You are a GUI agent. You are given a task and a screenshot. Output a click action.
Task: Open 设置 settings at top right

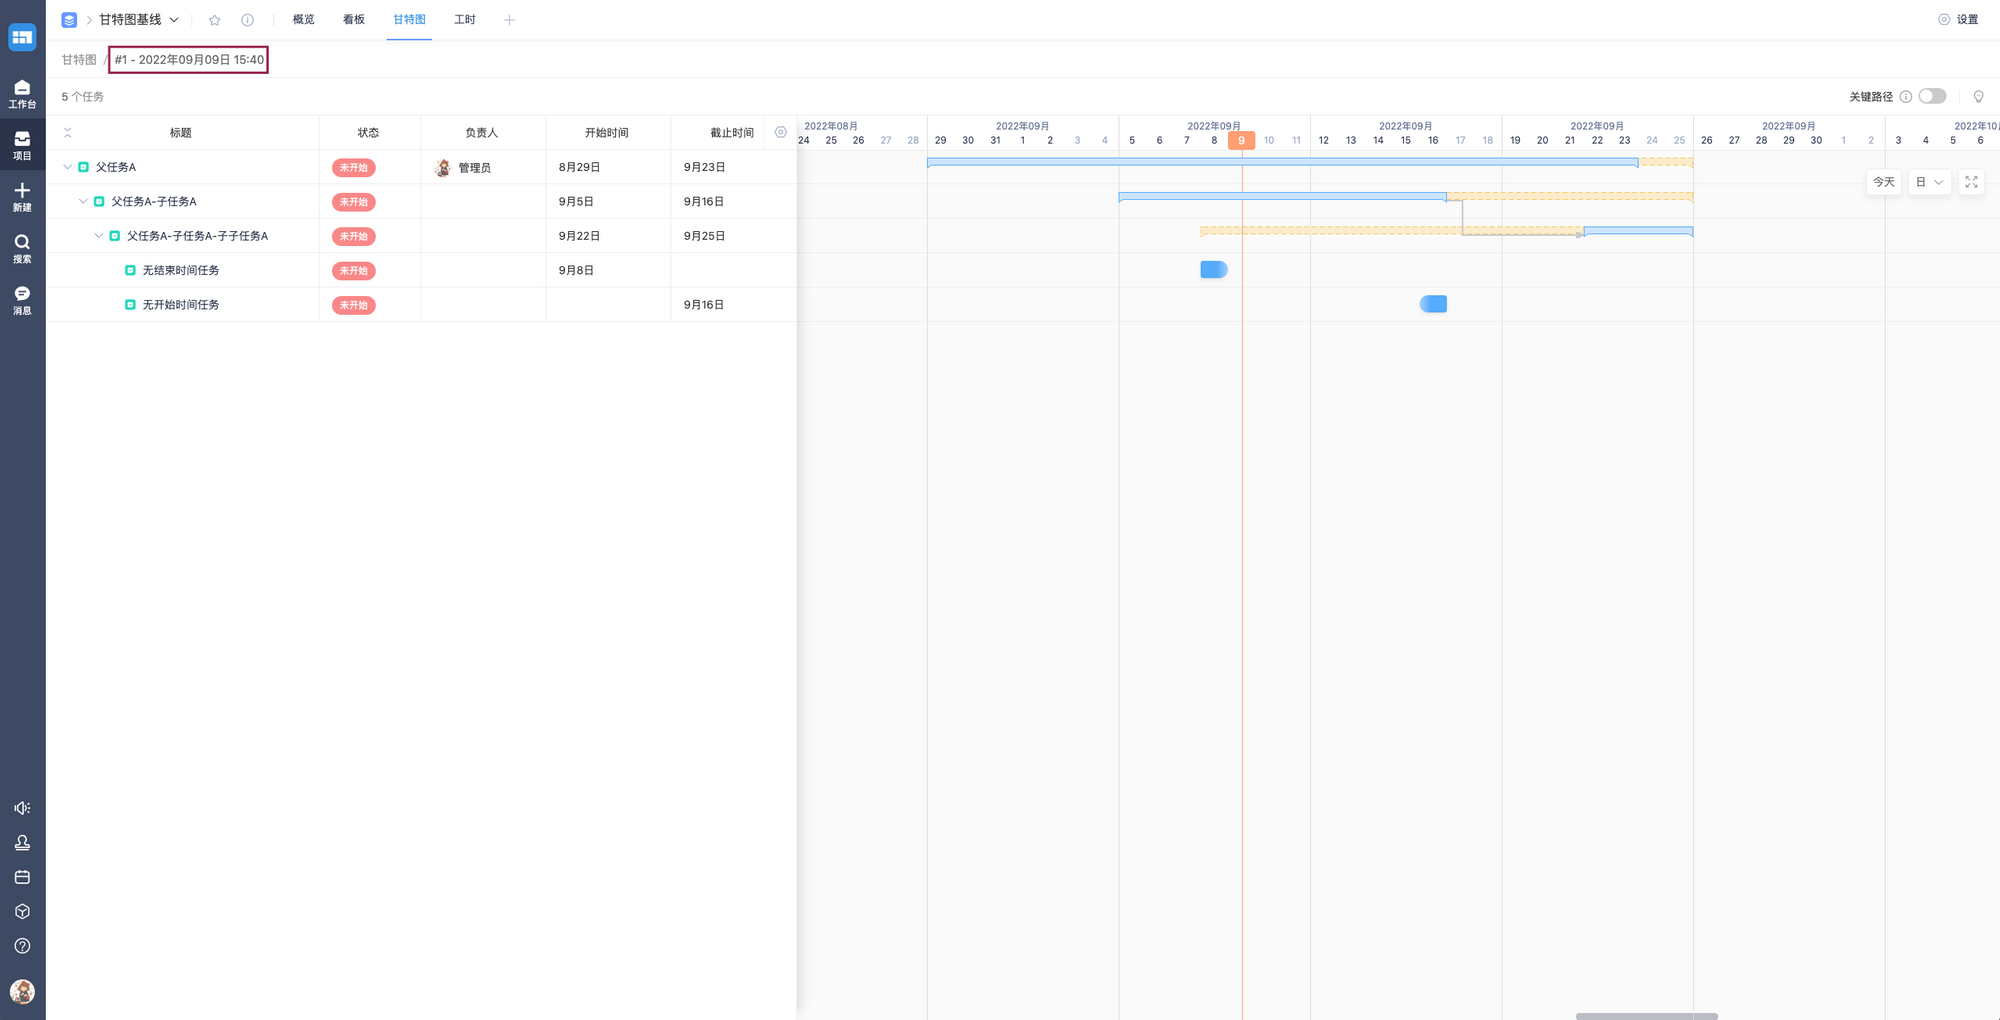[1959, 20]
